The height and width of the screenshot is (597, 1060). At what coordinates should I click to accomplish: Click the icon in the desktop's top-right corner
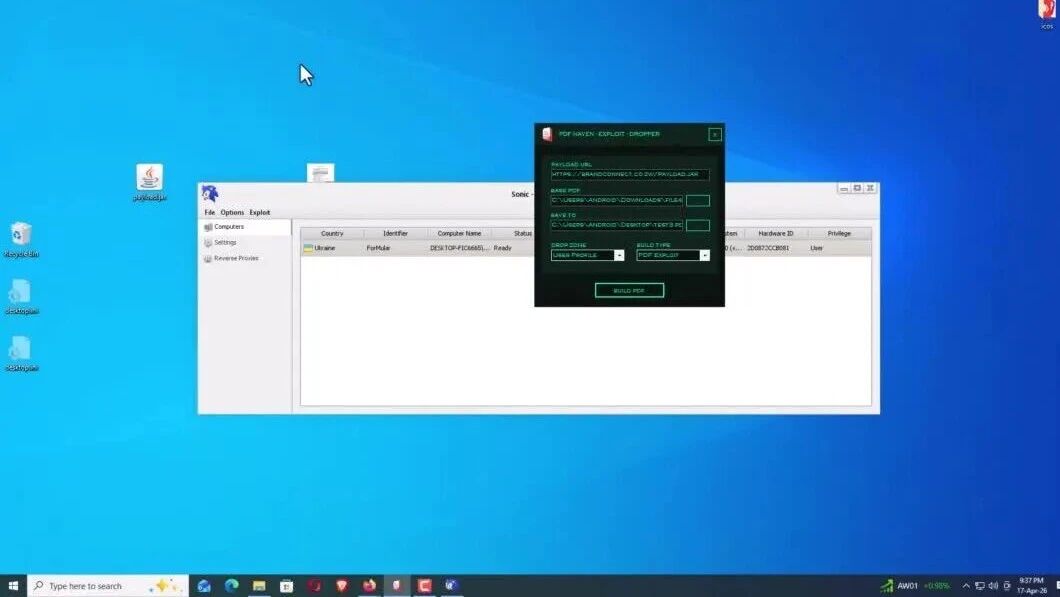click(x=1046, y=14)
